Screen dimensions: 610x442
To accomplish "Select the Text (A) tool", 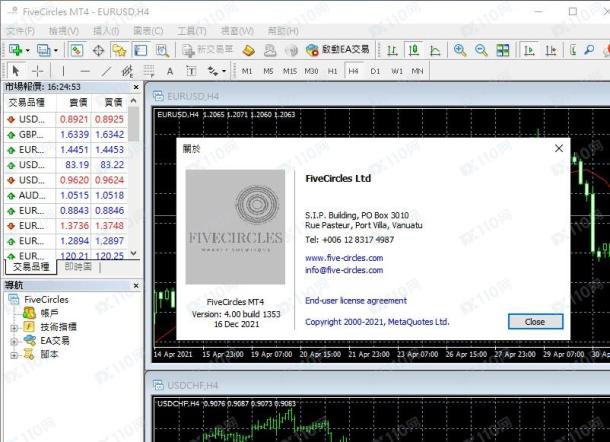I will coord(170,71).
